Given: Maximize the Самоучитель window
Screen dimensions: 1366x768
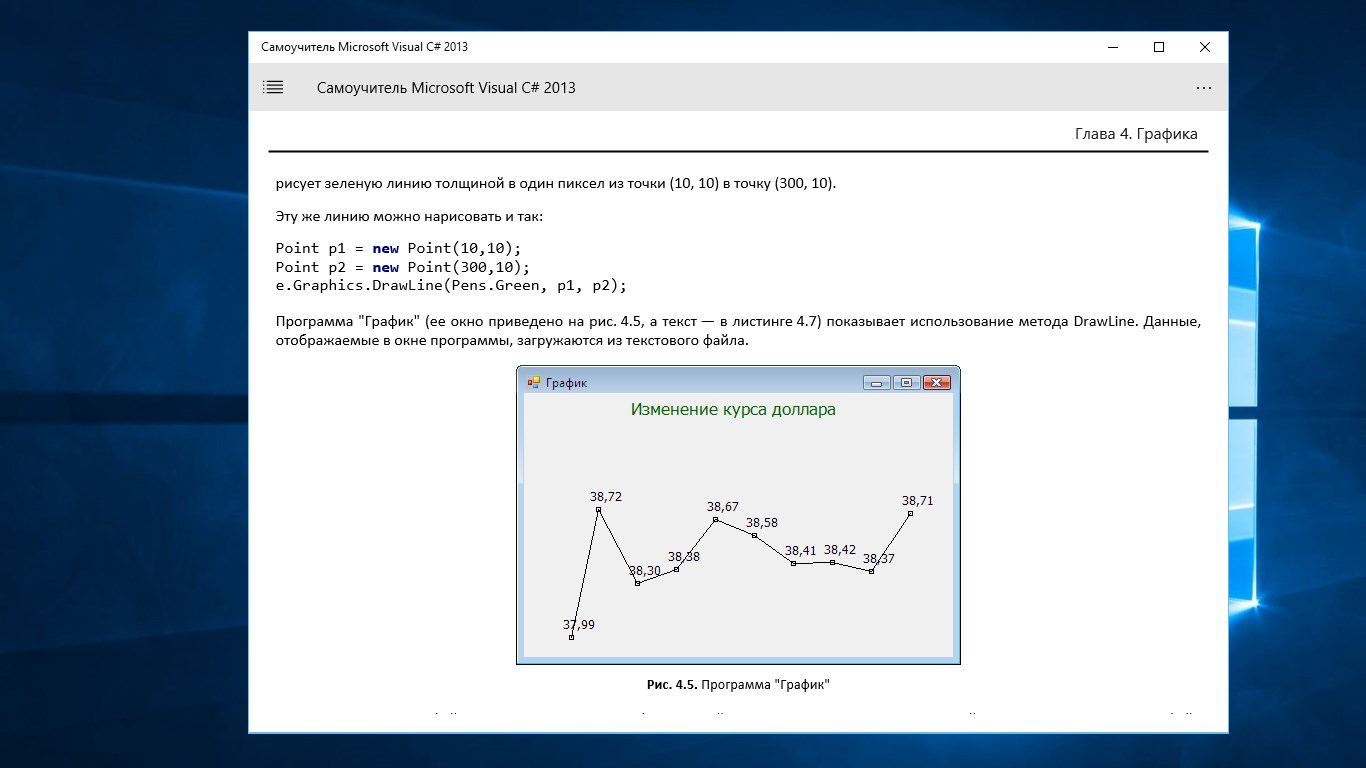Looking at the screenshot, I should (x=1159, y=47).
